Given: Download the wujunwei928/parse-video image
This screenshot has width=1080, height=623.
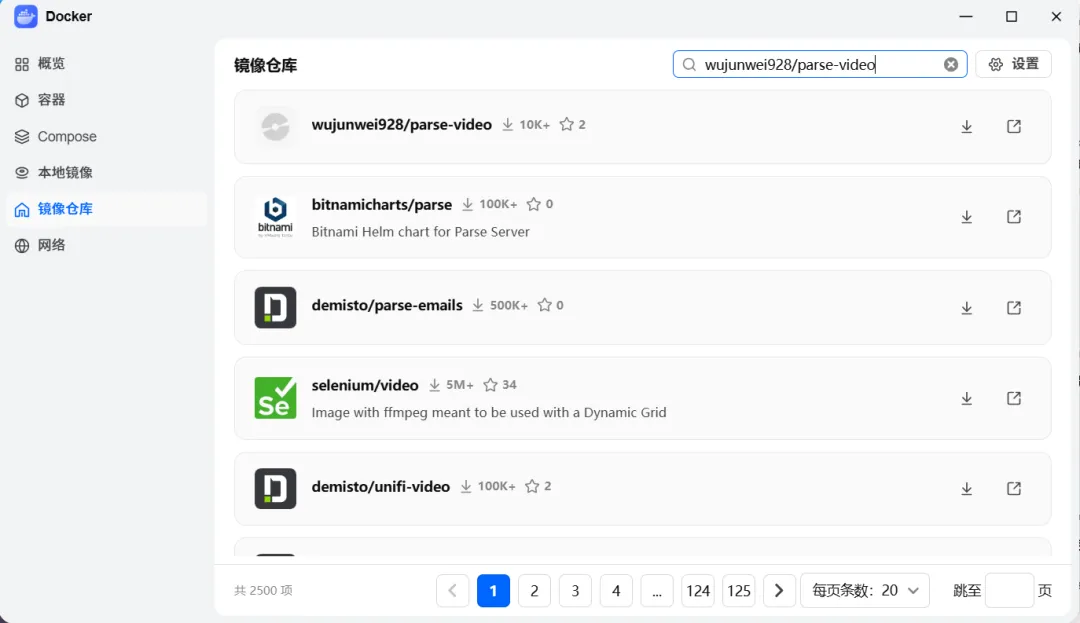Looking at the screenshot, I should 966,127.
